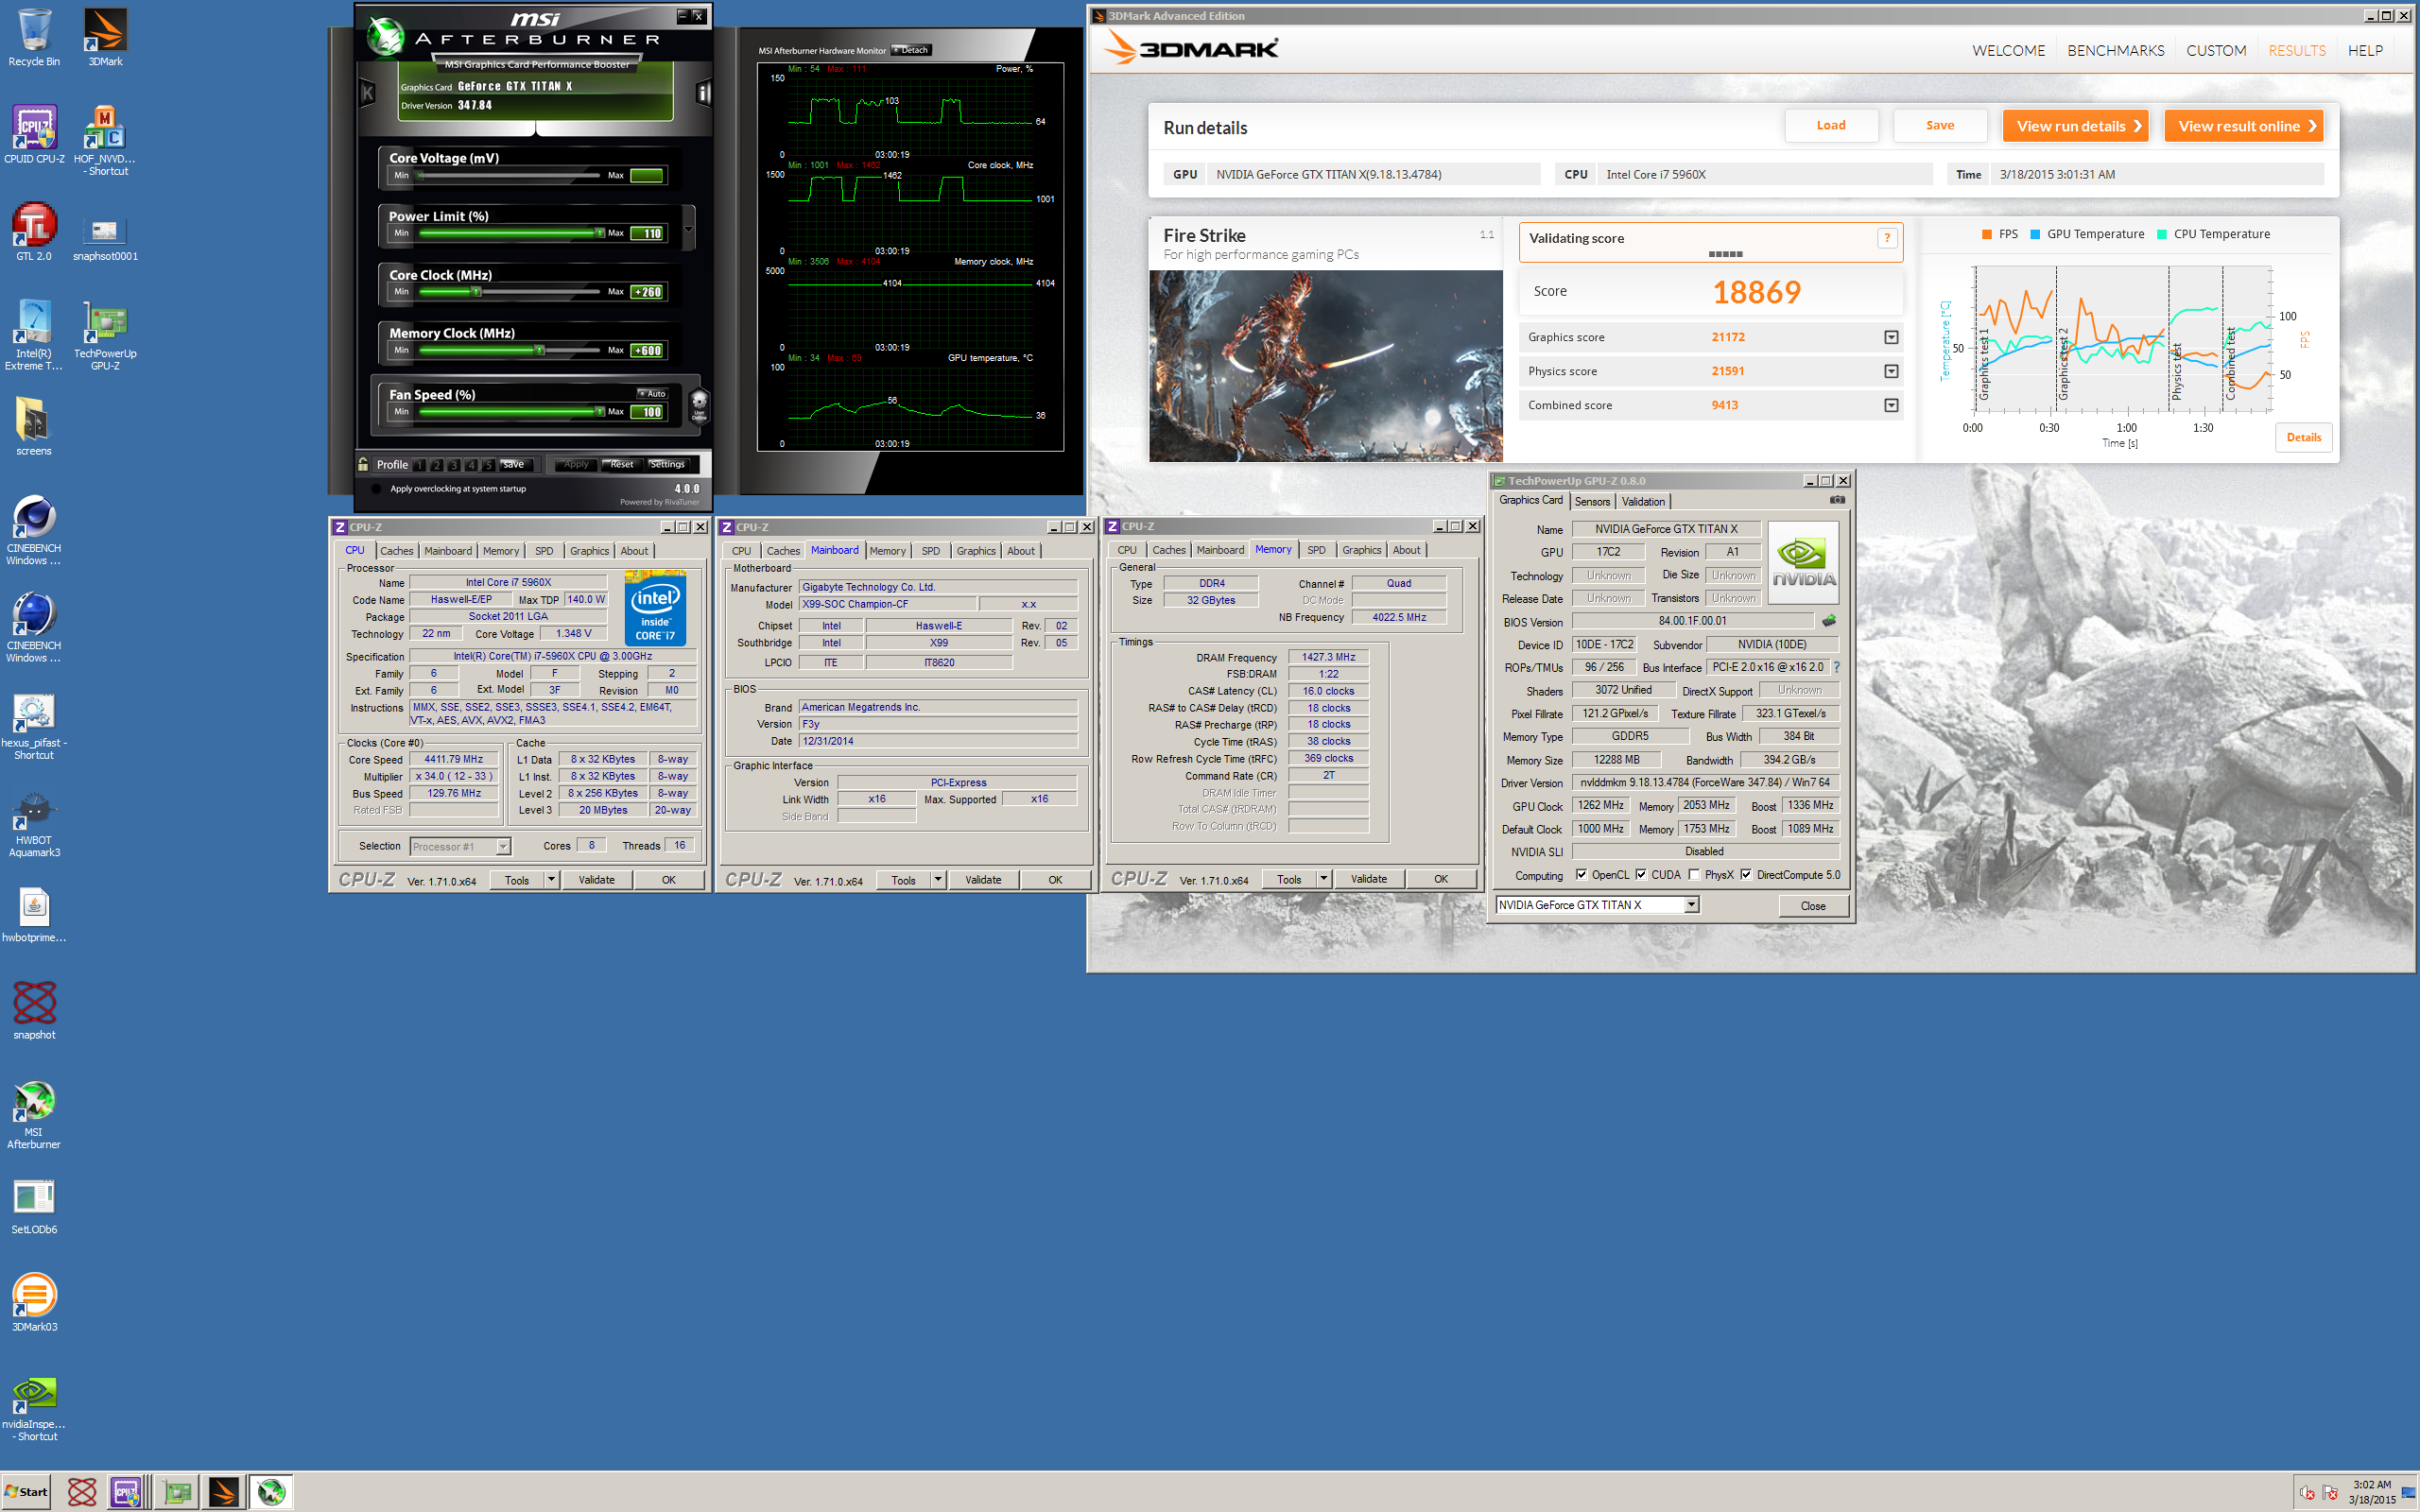This screenshot has height=1512, width=2420.
Task: Click Afterburner fan User Define gear
Action: click(699, 406)
